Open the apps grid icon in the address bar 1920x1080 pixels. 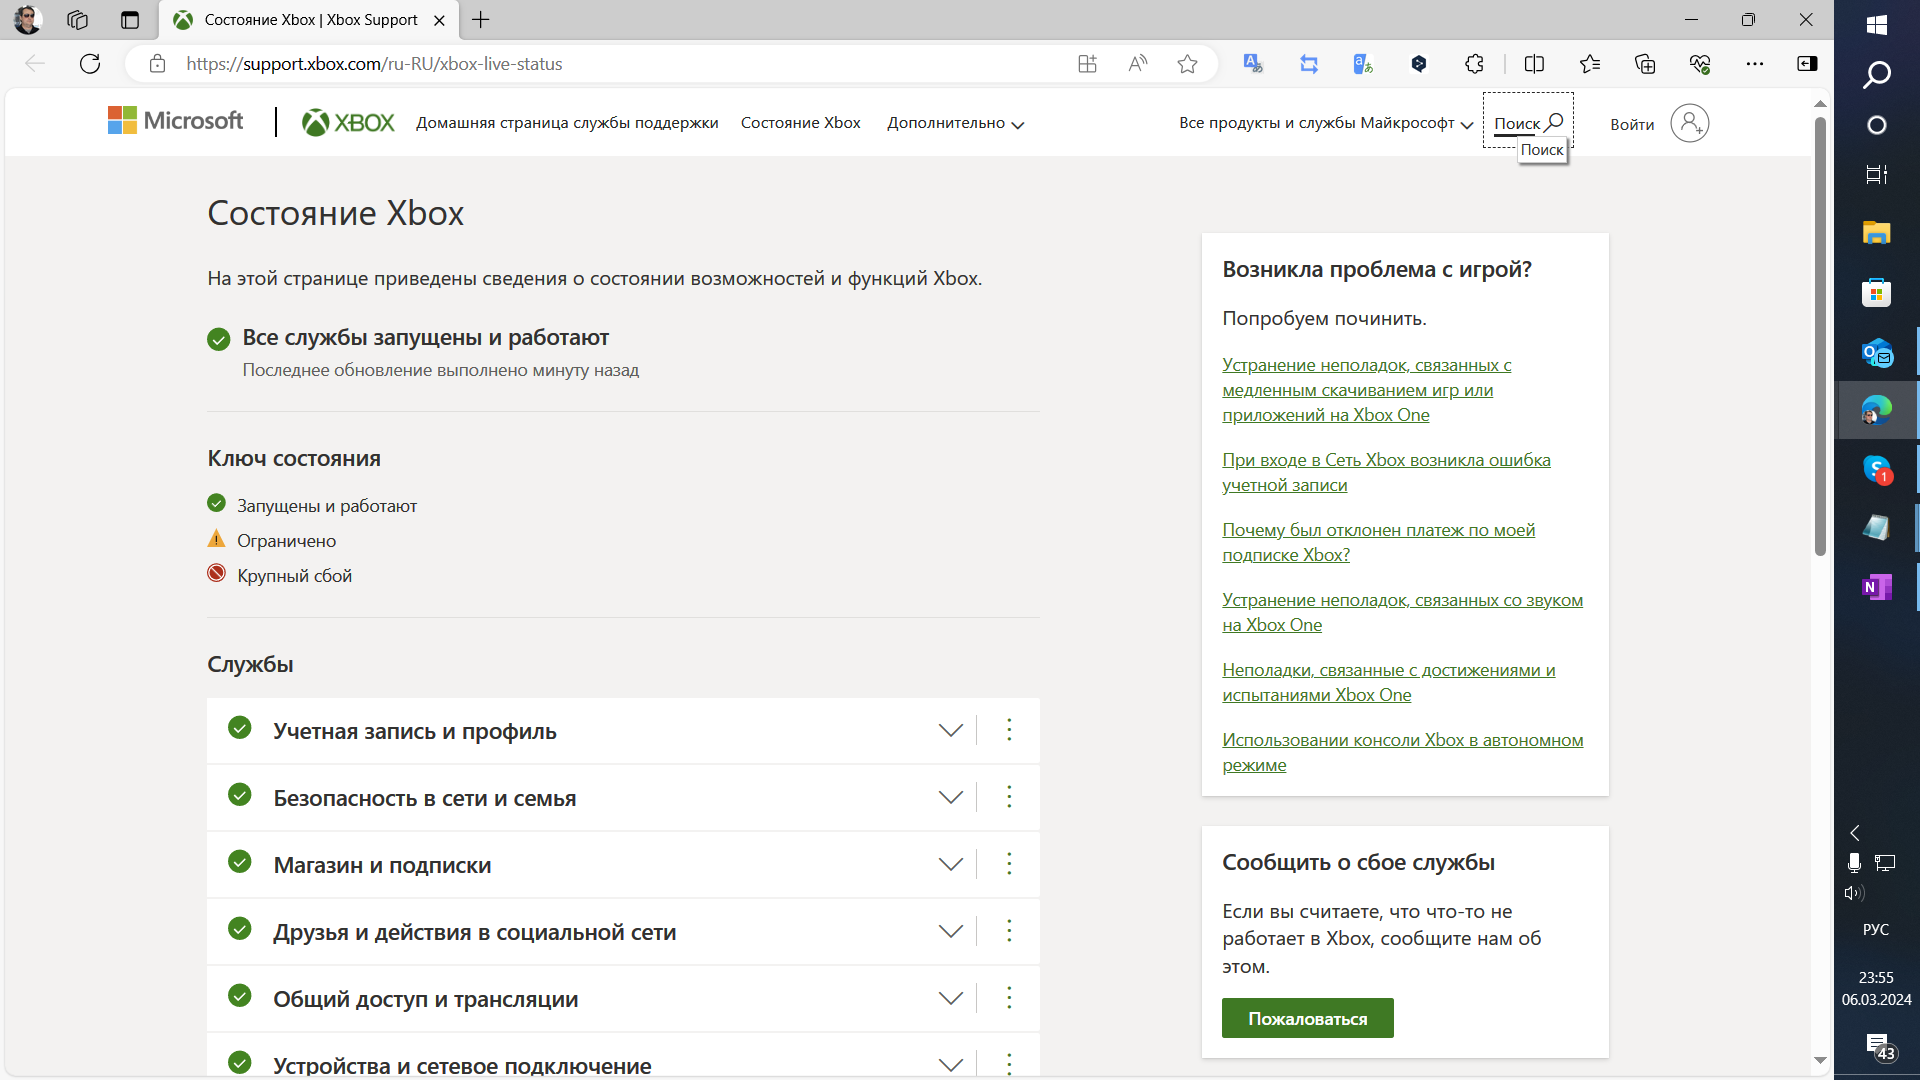(1087, 64)
